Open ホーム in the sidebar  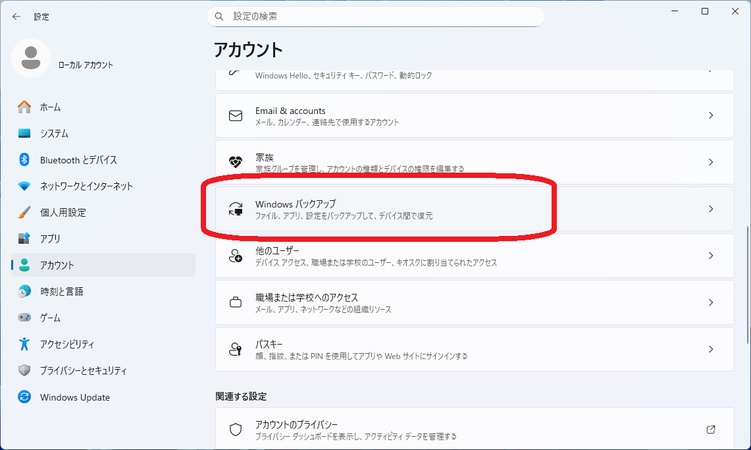click(x=103, y=107)
